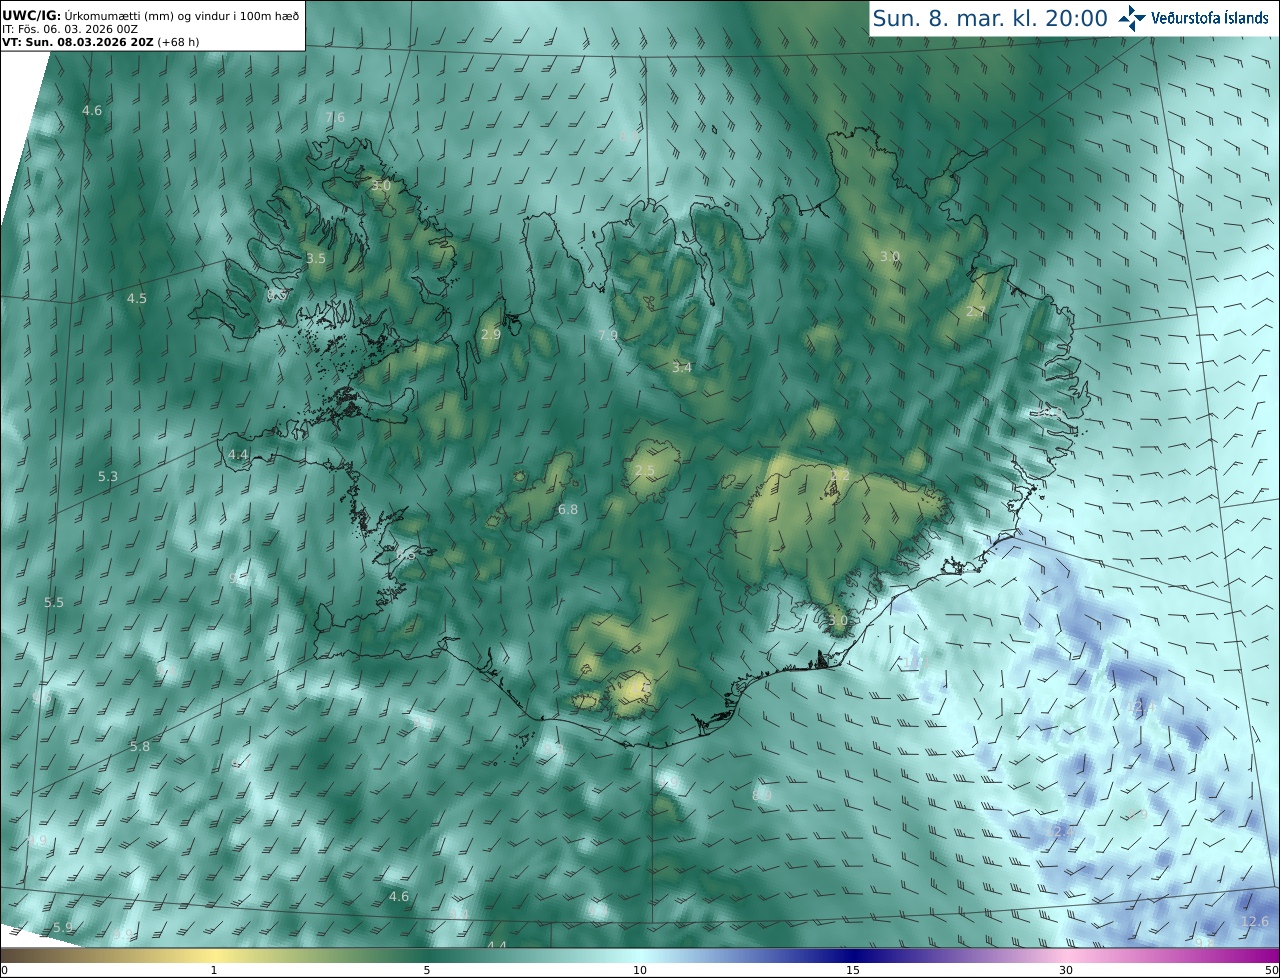Click the 2.9 value on the map

(491, 334)
